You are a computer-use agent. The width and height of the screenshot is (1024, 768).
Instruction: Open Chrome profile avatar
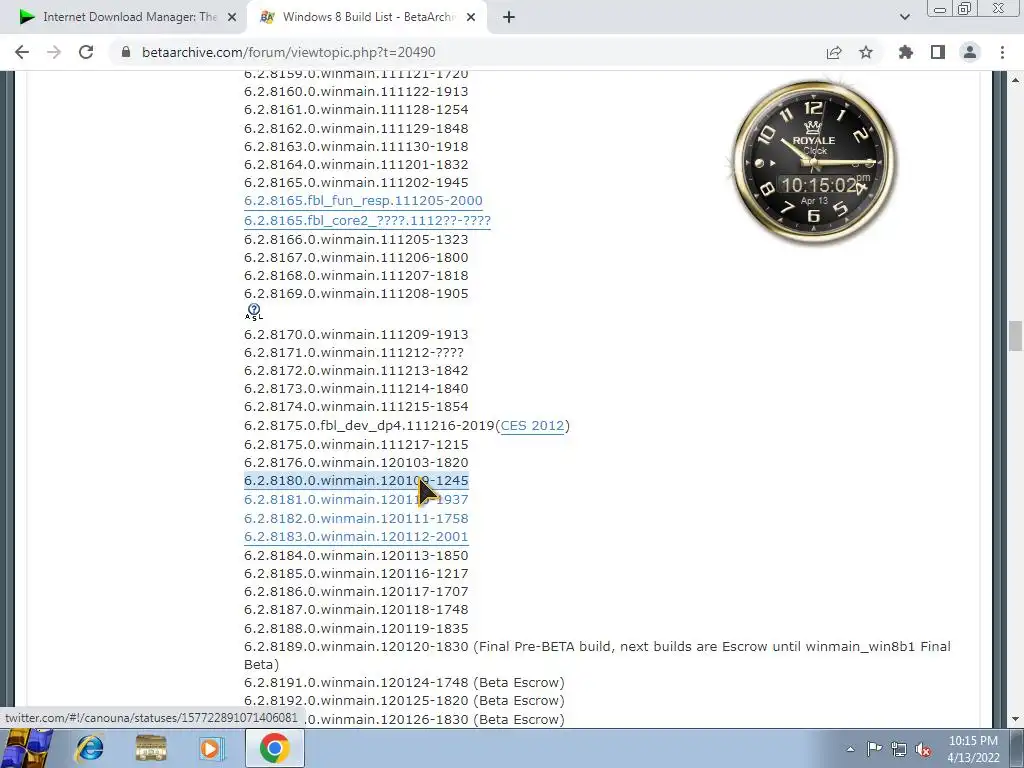(970, 52)
